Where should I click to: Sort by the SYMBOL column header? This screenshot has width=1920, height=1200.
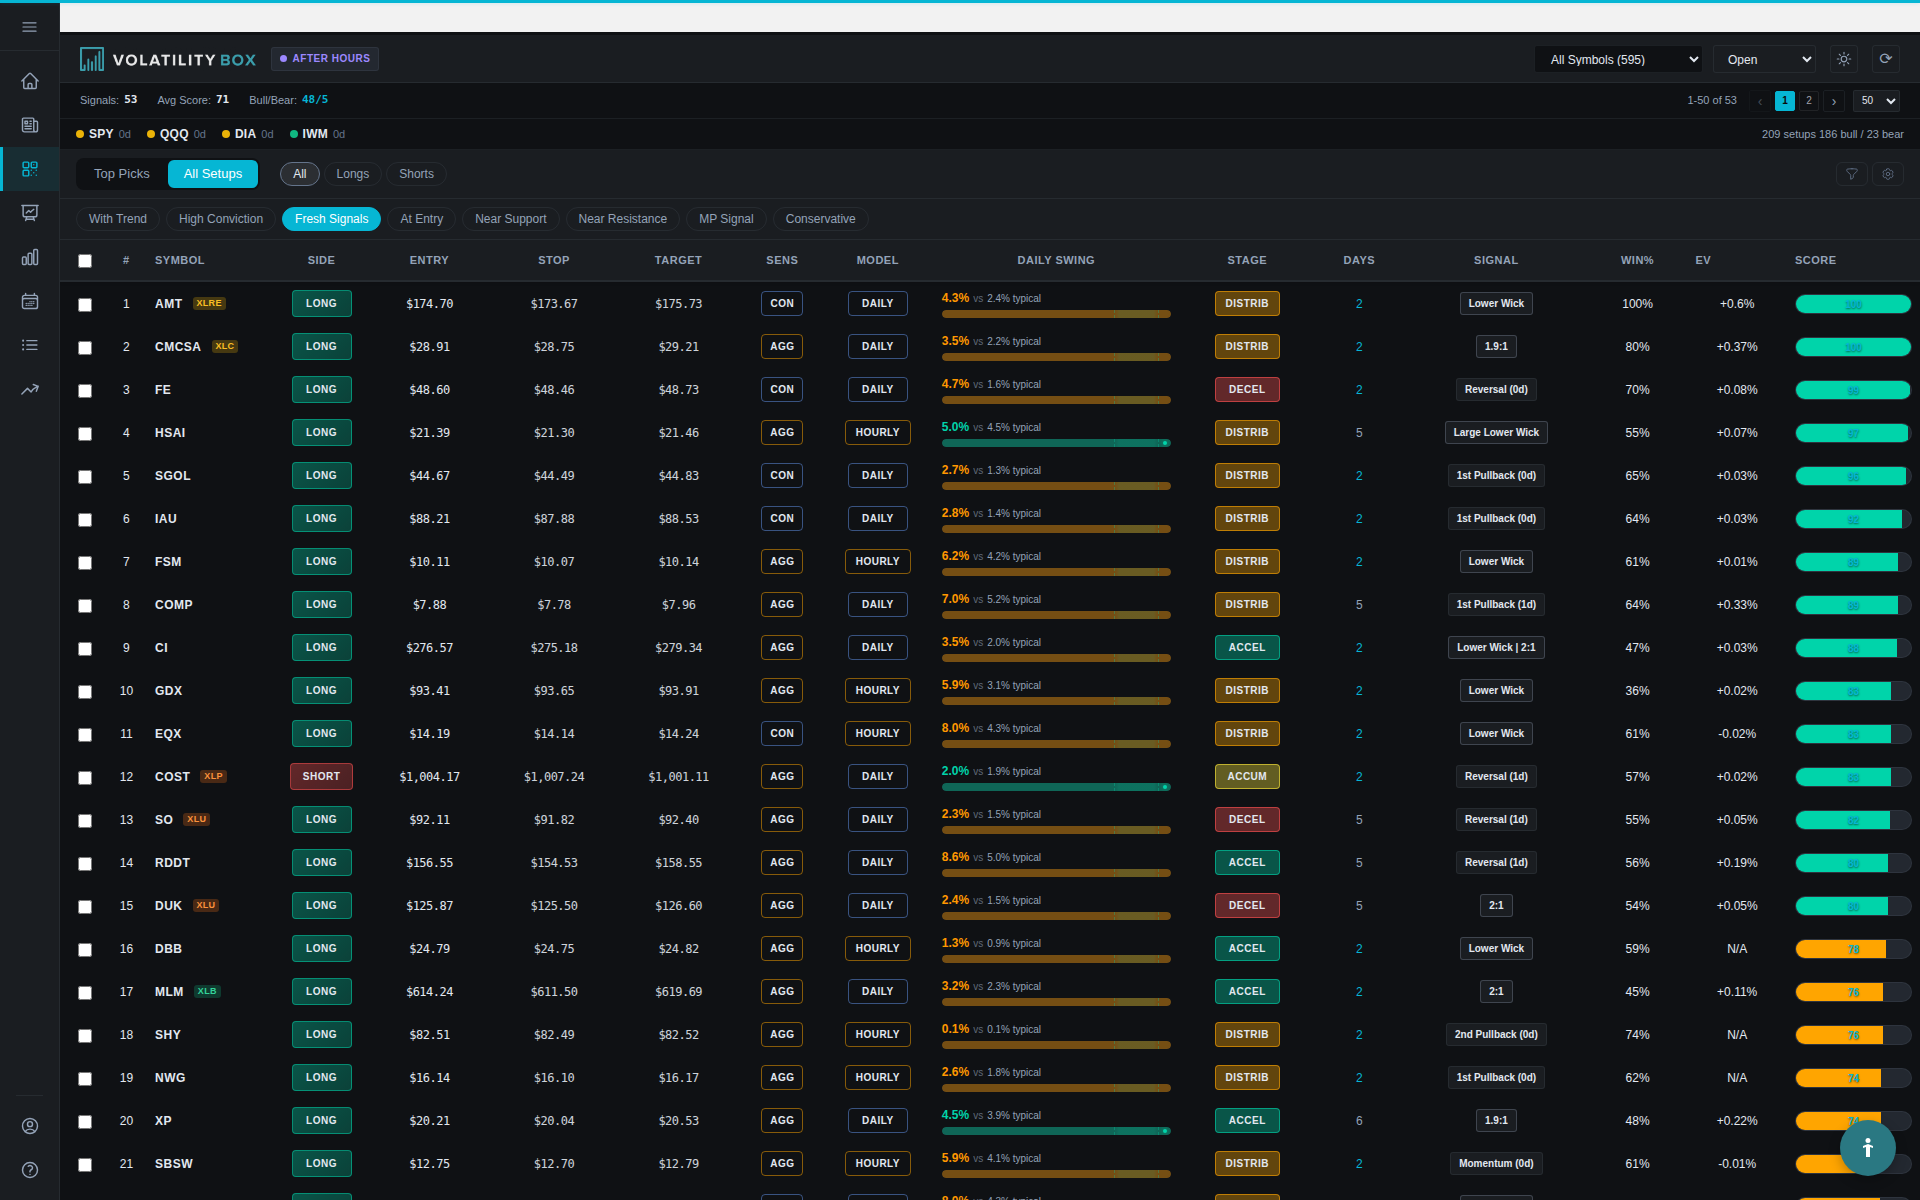pos(180,260)
